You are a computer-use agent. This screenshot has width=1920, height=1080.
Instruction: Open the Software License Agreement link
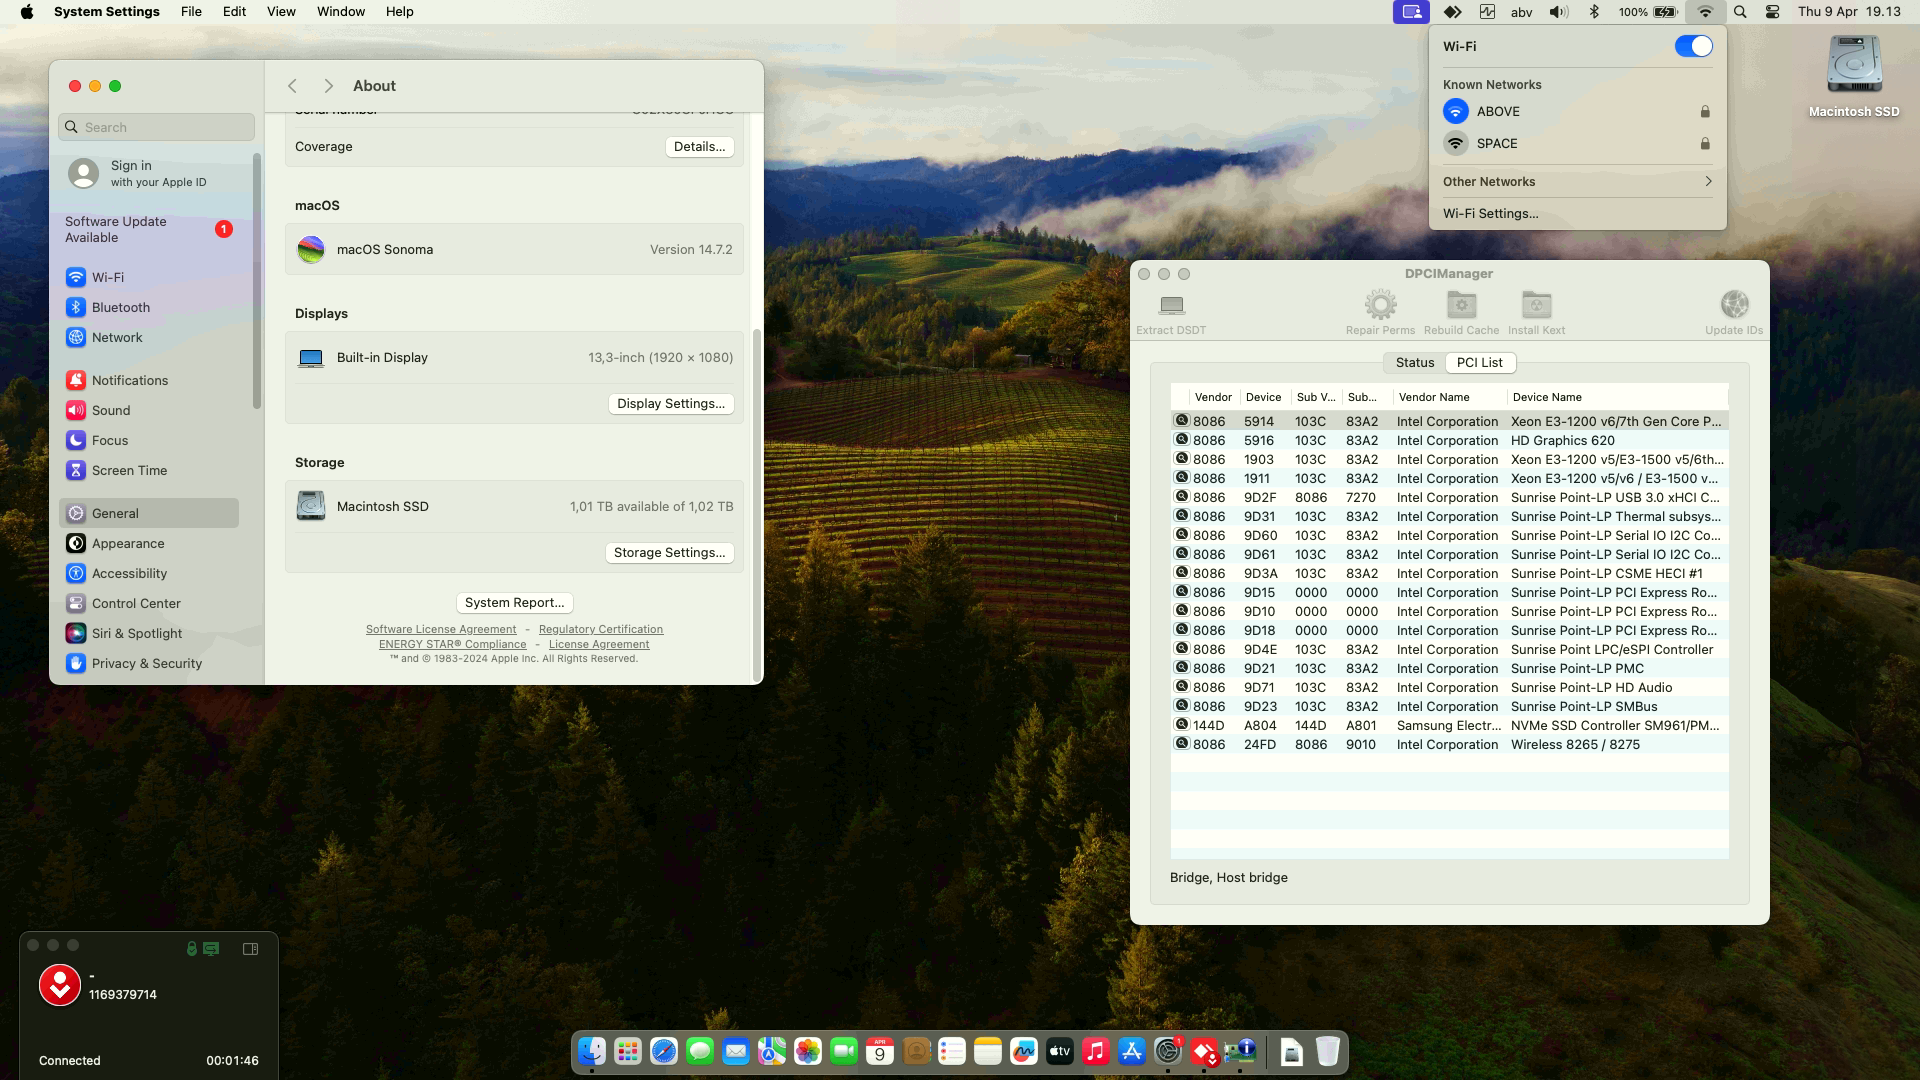(x=441, y=629)
